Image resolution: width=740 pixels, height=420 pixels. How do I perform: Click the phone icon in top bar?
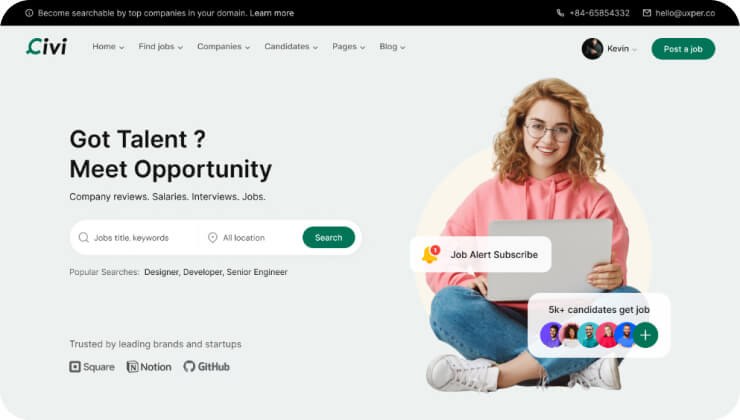pos(560,13)
